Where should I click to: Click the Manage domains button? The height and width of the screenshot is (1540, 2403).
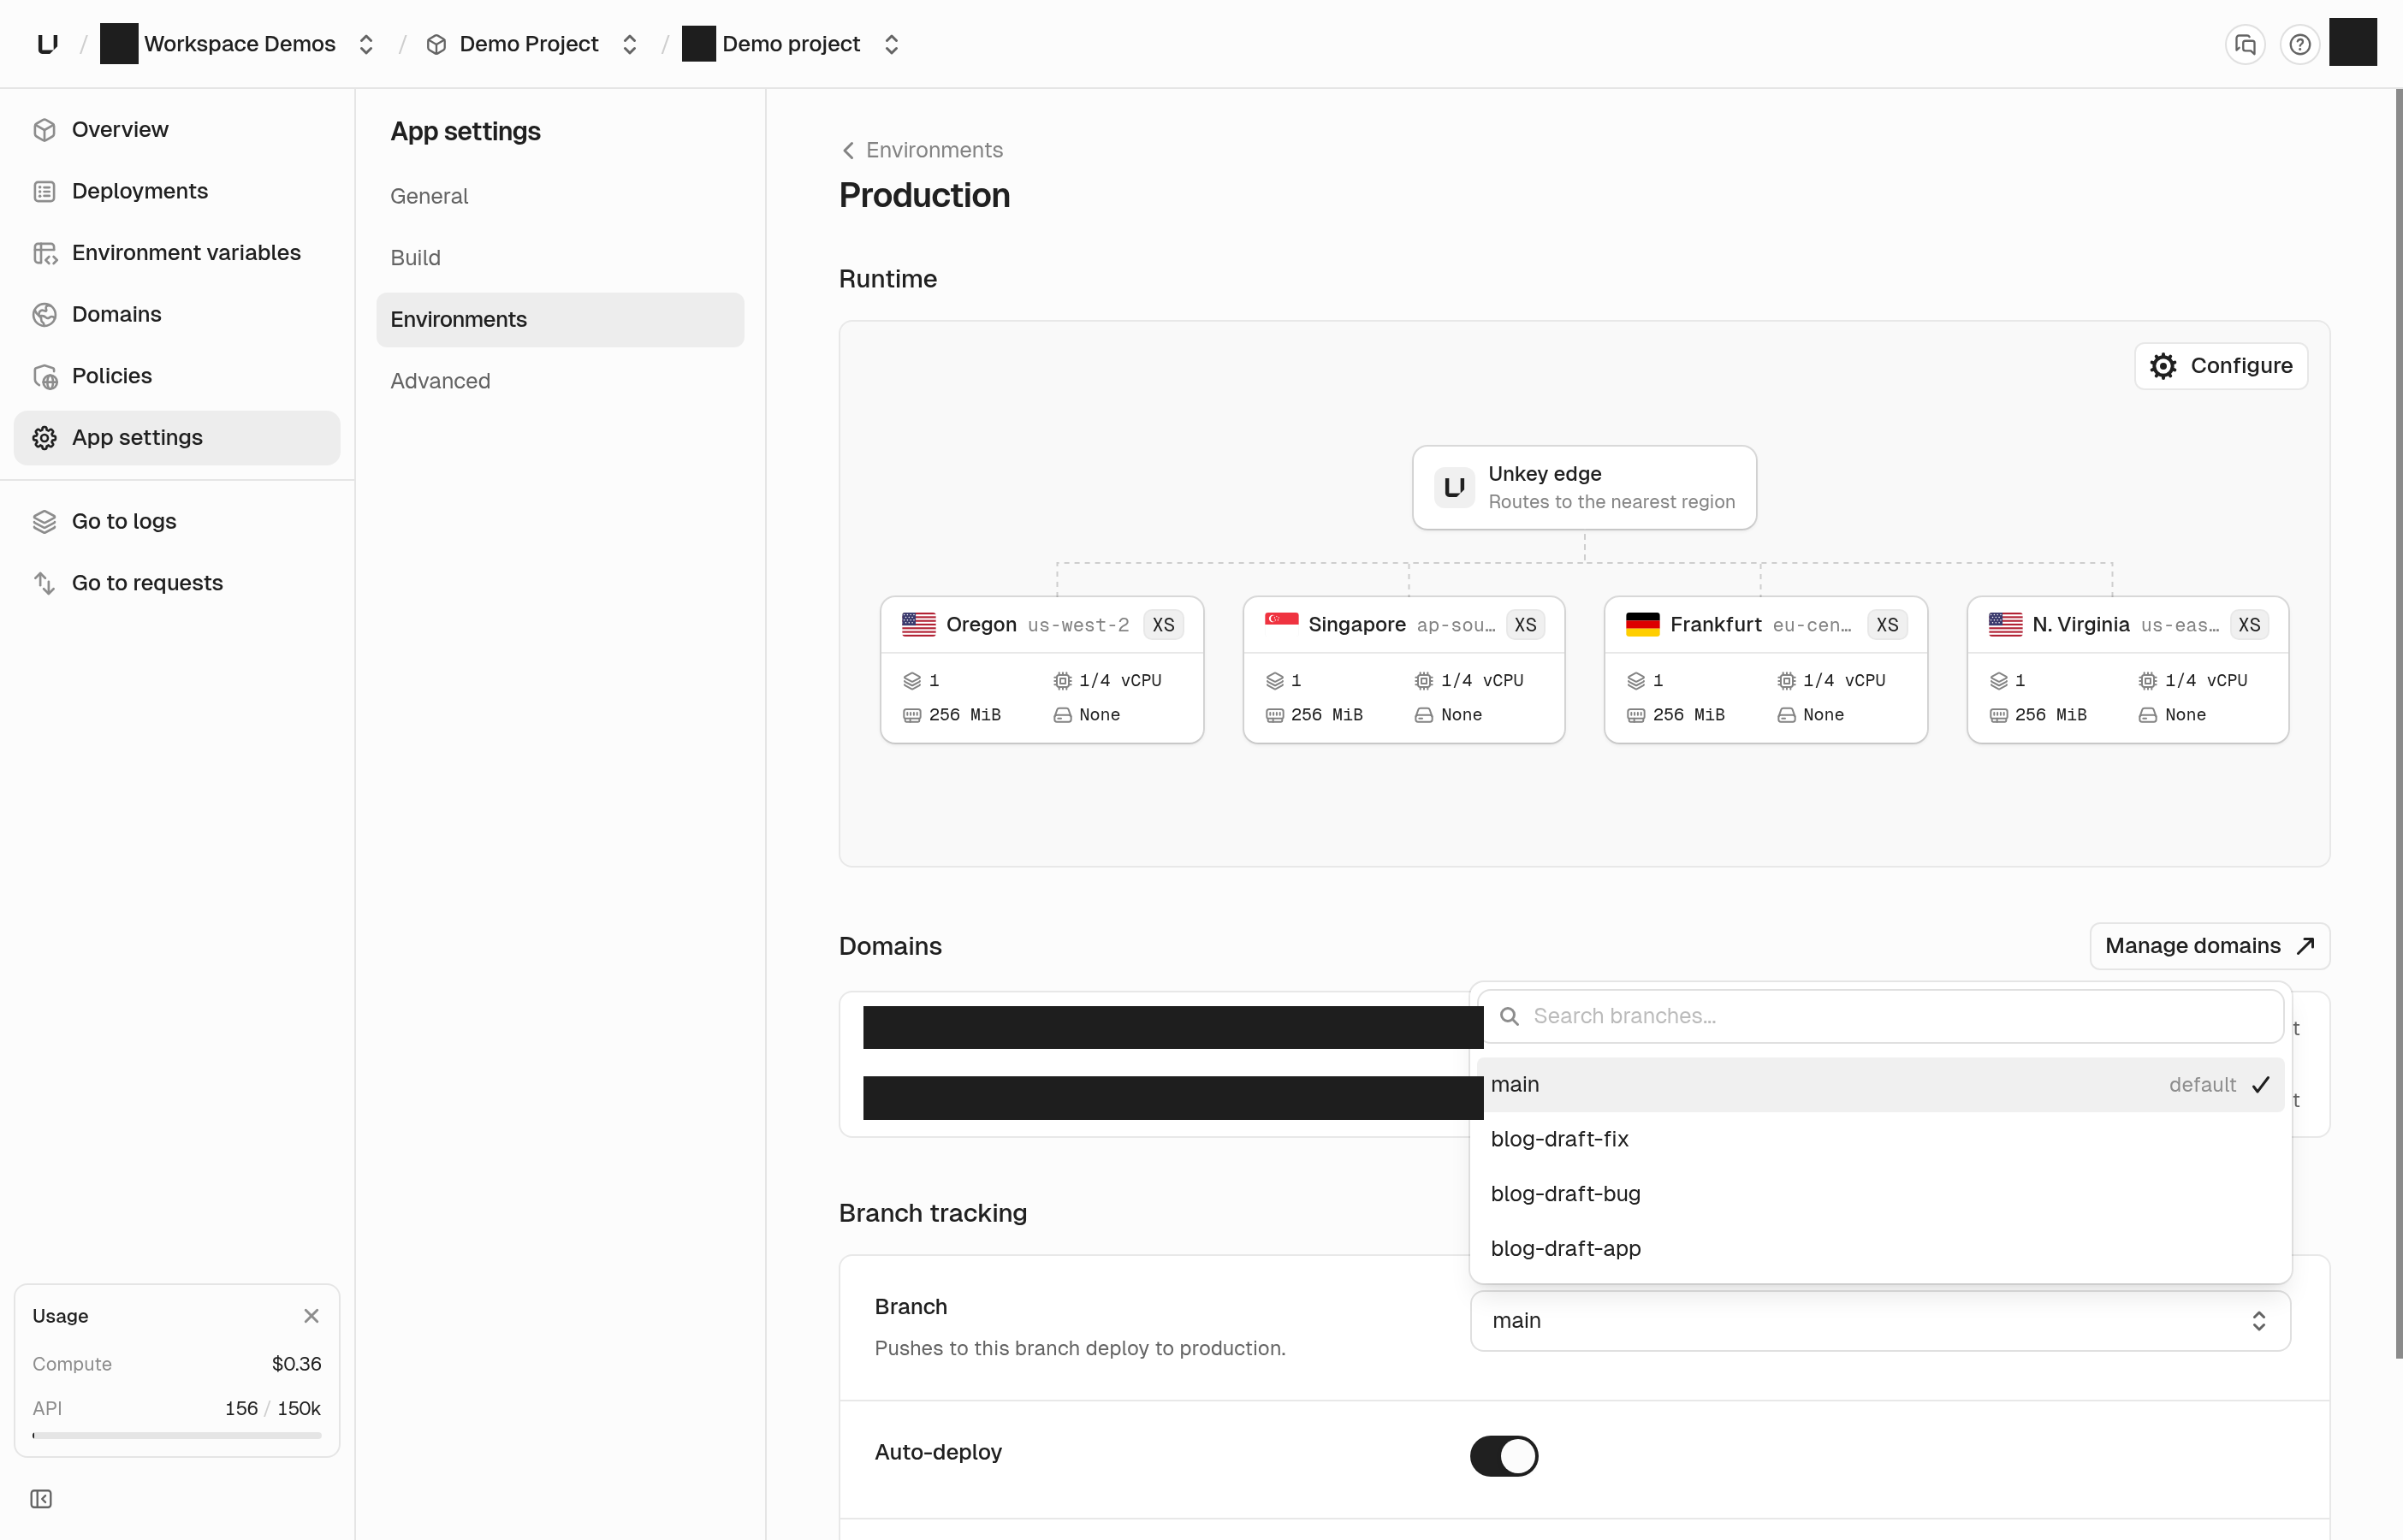click(x=2210, y=946)
